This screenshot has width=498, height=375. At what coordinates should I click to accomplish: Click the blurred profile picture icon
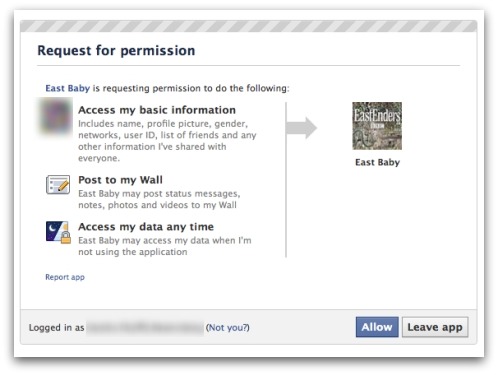[55, 116]
